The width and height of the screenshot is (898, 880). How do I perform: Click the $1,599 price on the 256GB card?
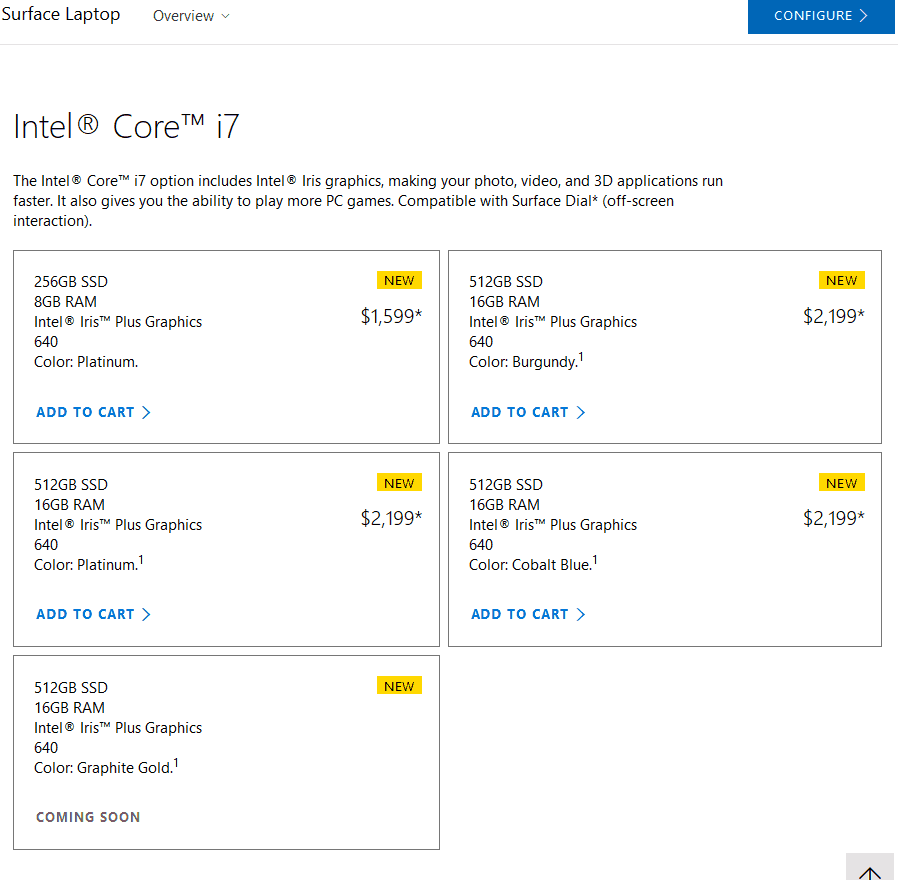(x=391, y=316)
